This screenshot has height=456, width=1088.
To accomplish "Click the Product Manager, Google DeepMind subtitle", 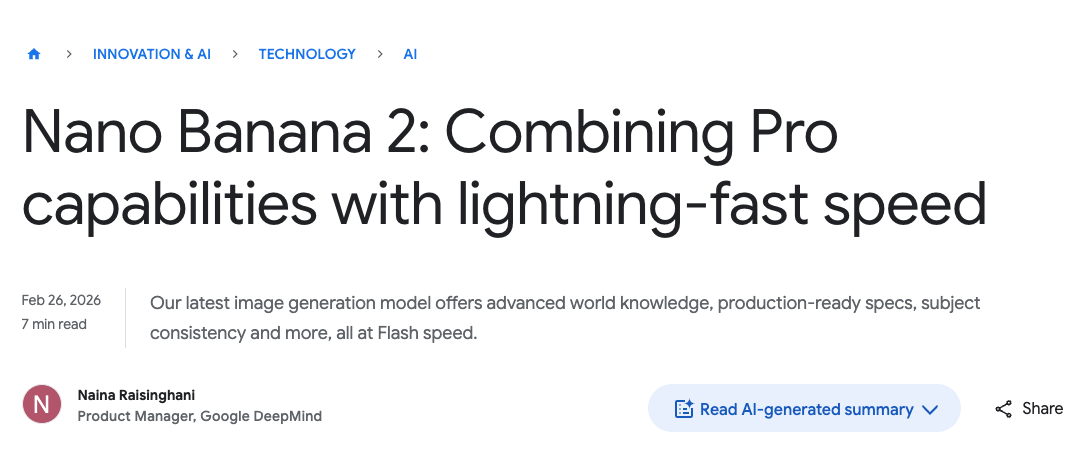I will click(200, 416).
